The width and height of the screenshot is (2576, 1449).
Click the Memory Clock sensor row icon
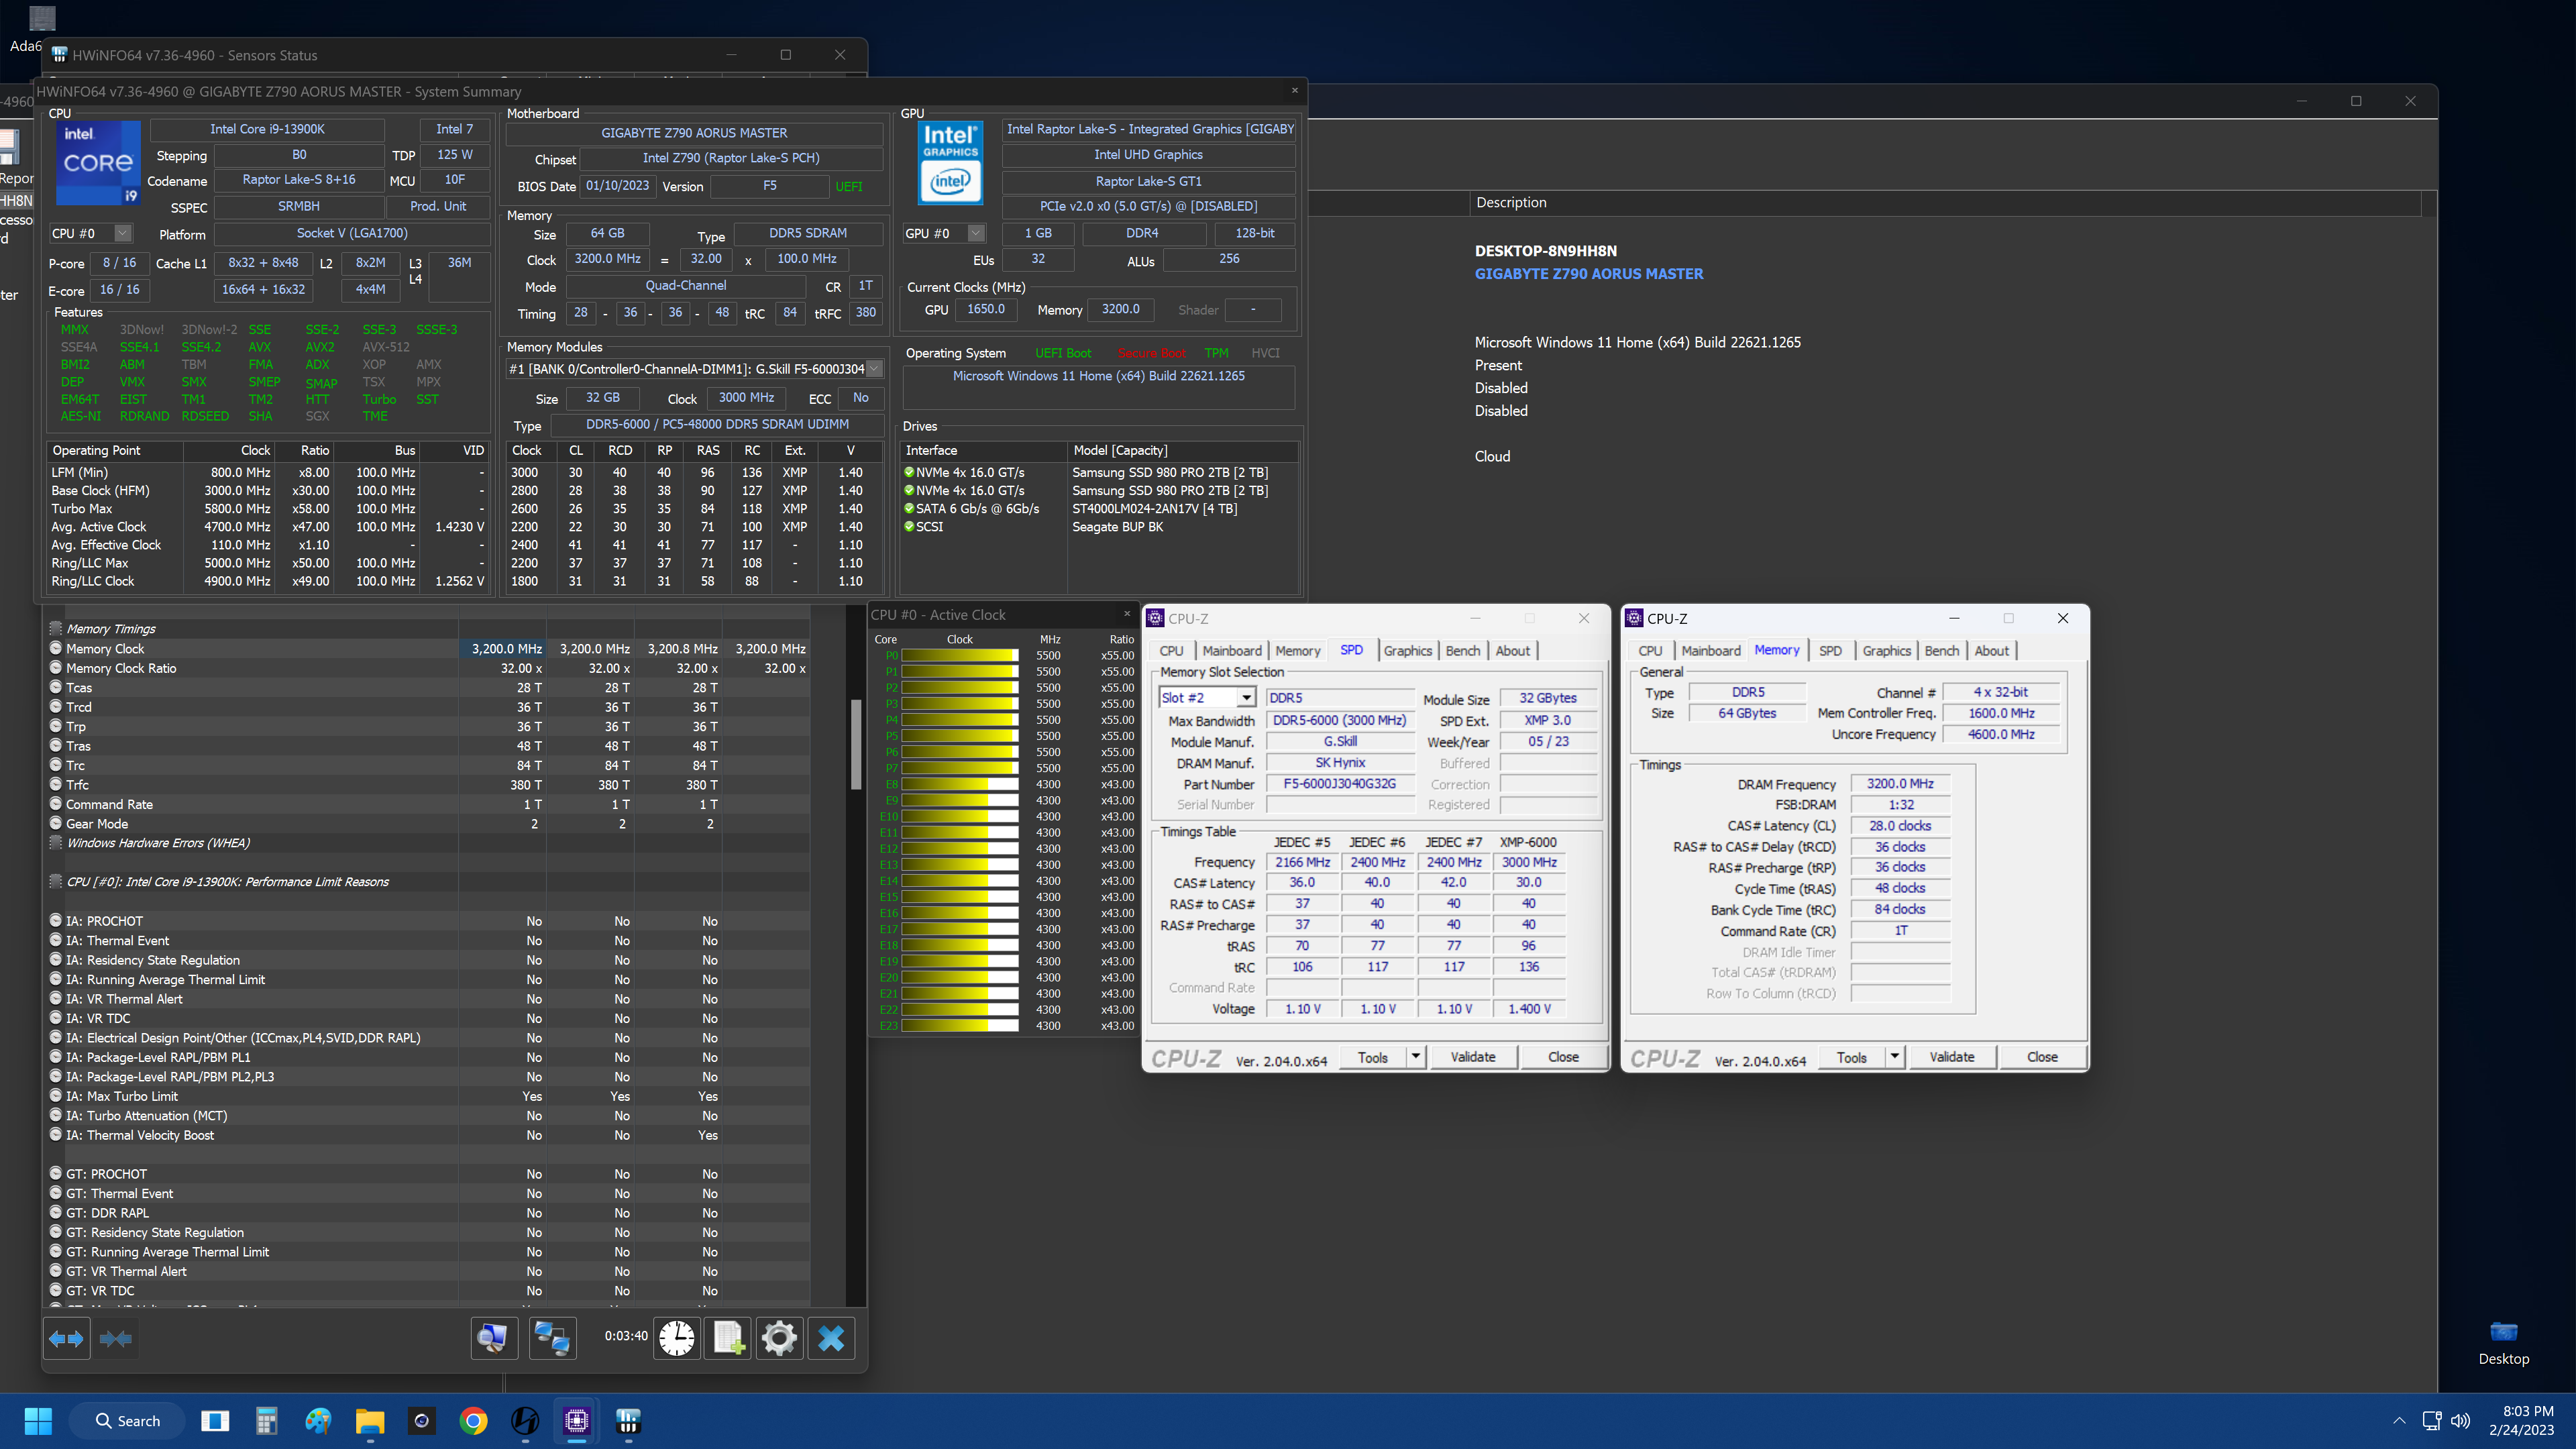[56, 648]
